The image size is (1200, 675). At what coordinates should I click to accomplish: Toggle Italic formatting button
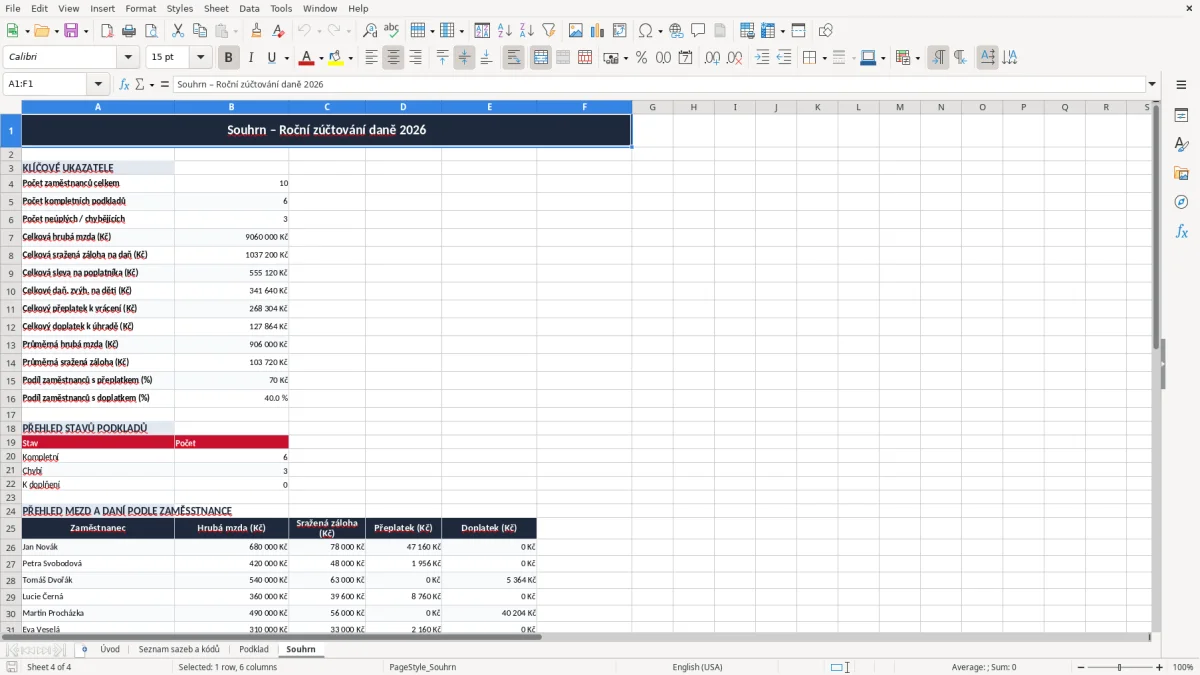point(250,58)
